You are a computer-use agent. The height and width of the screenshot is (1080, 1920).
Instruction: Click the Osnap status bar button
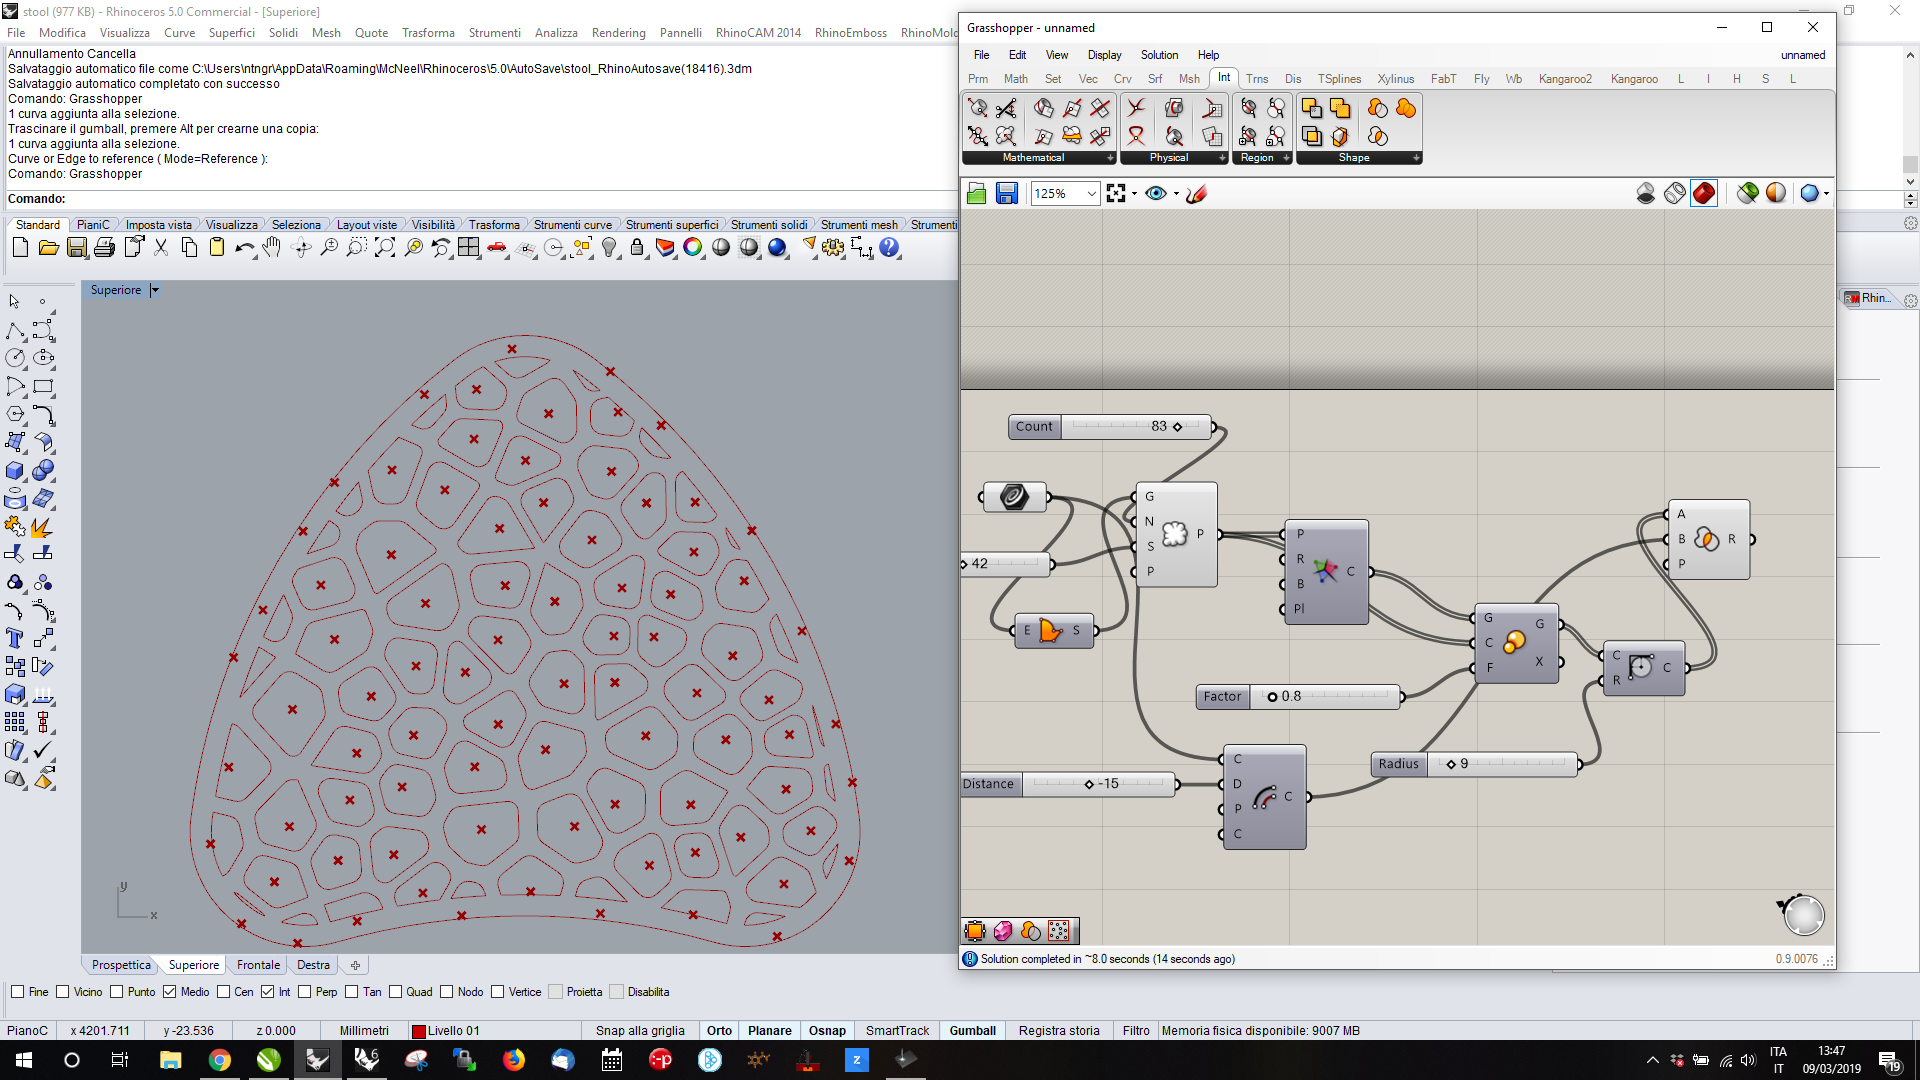(827, 1031)
